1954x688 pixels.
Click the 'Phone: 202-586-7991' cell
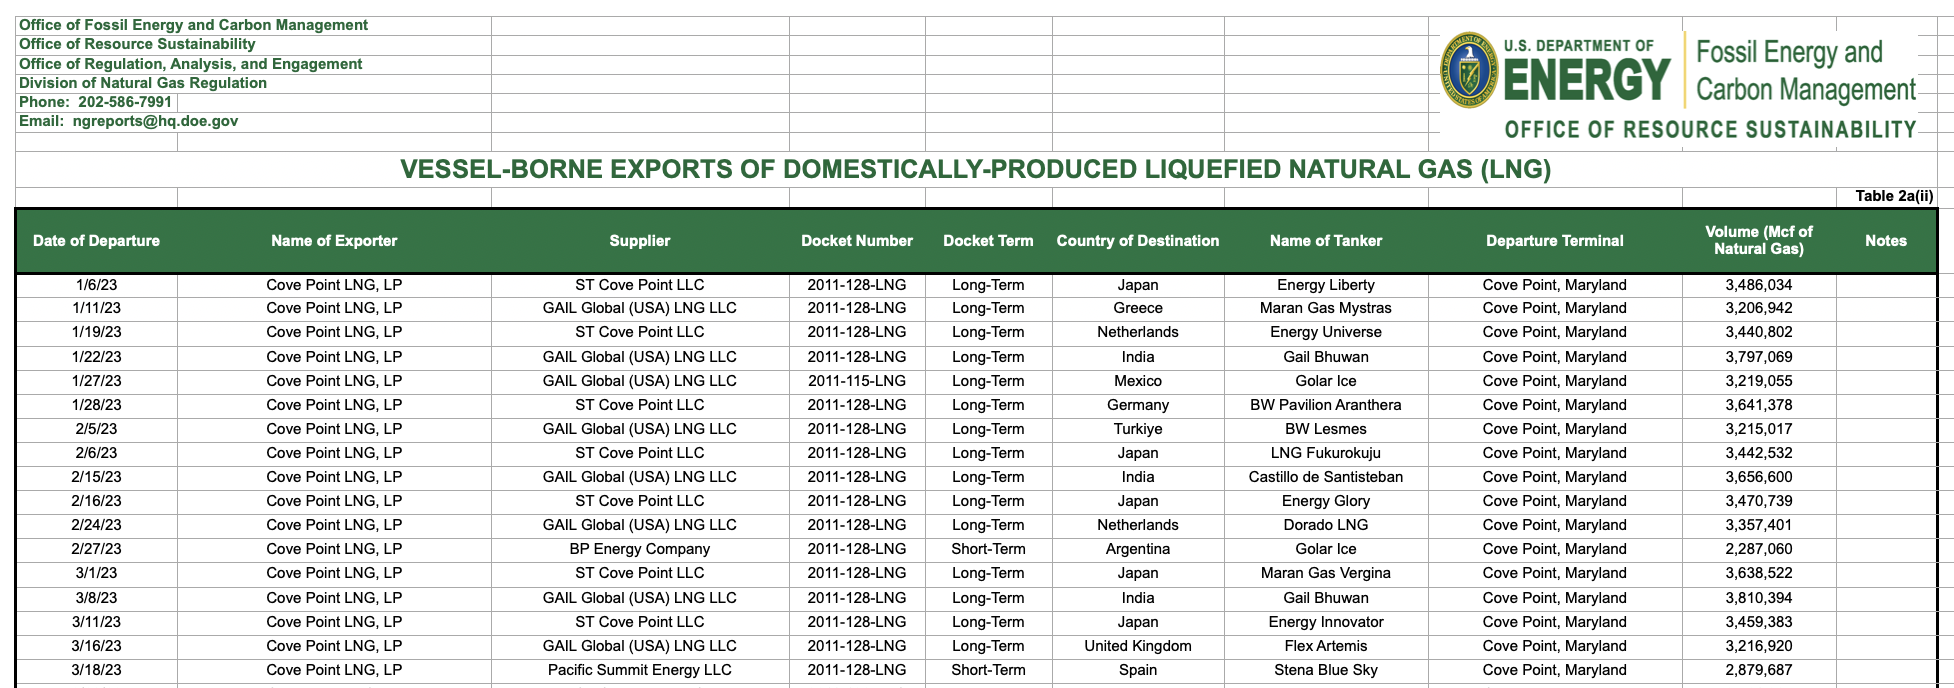coord(96,102)
